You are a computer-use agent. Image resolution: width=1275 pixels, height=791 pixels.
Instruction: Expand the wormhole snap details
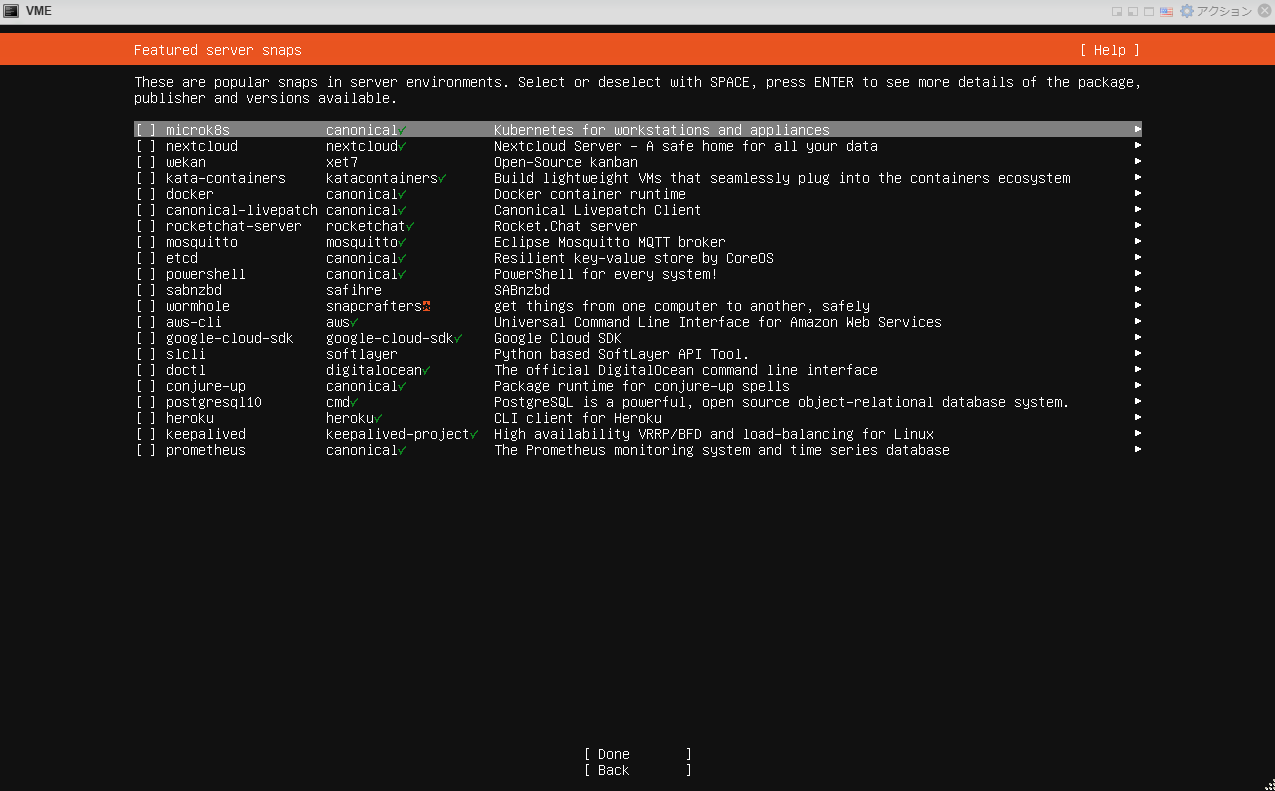point(1138,306)
